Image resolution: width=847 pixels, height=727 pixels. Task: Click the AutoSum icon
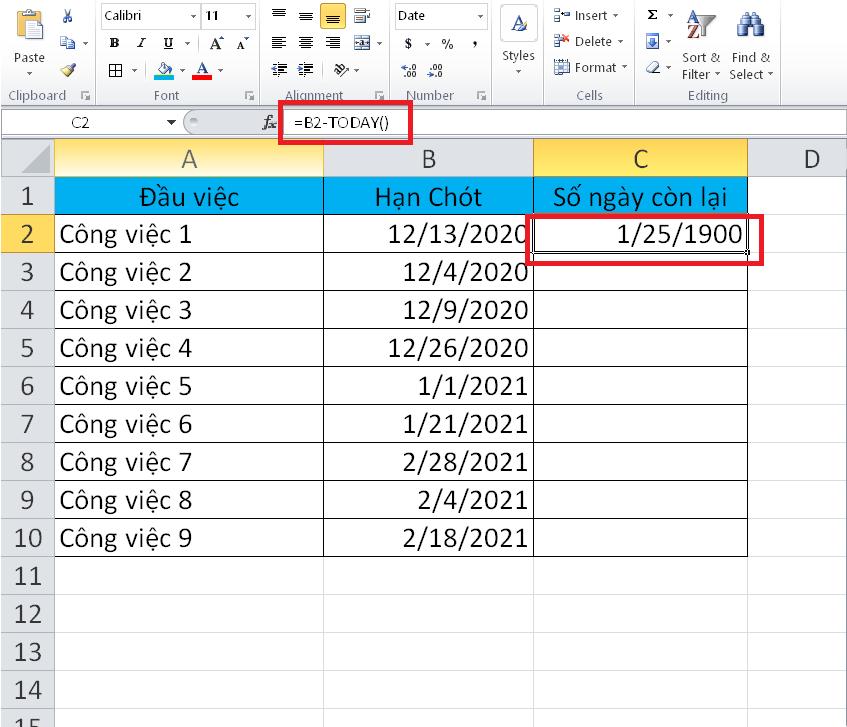(651, 14)
